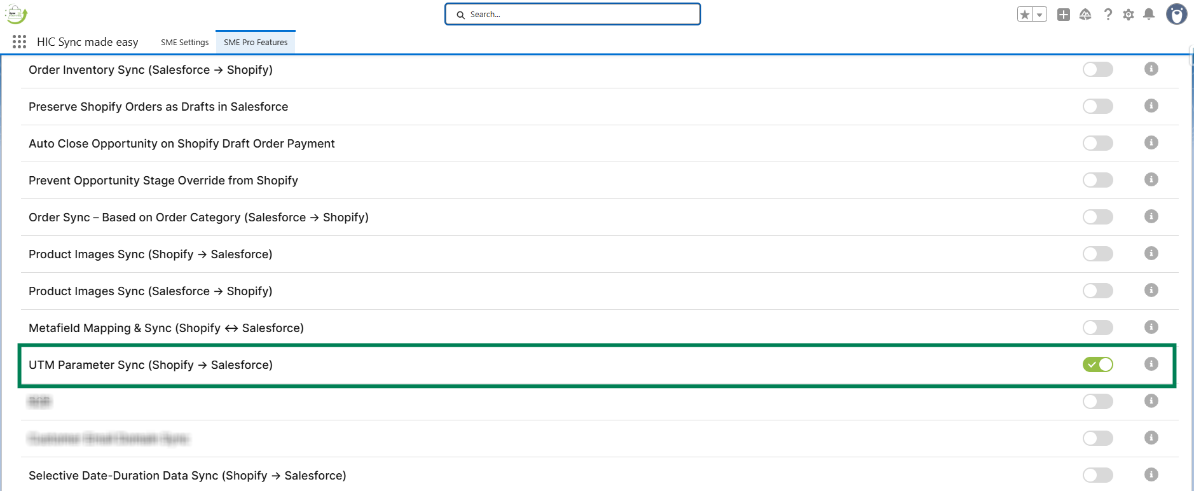The height and width of the screenshot is (491, 1194).
Task: Open the Setup gear icon
Action: click(1129, 15)
